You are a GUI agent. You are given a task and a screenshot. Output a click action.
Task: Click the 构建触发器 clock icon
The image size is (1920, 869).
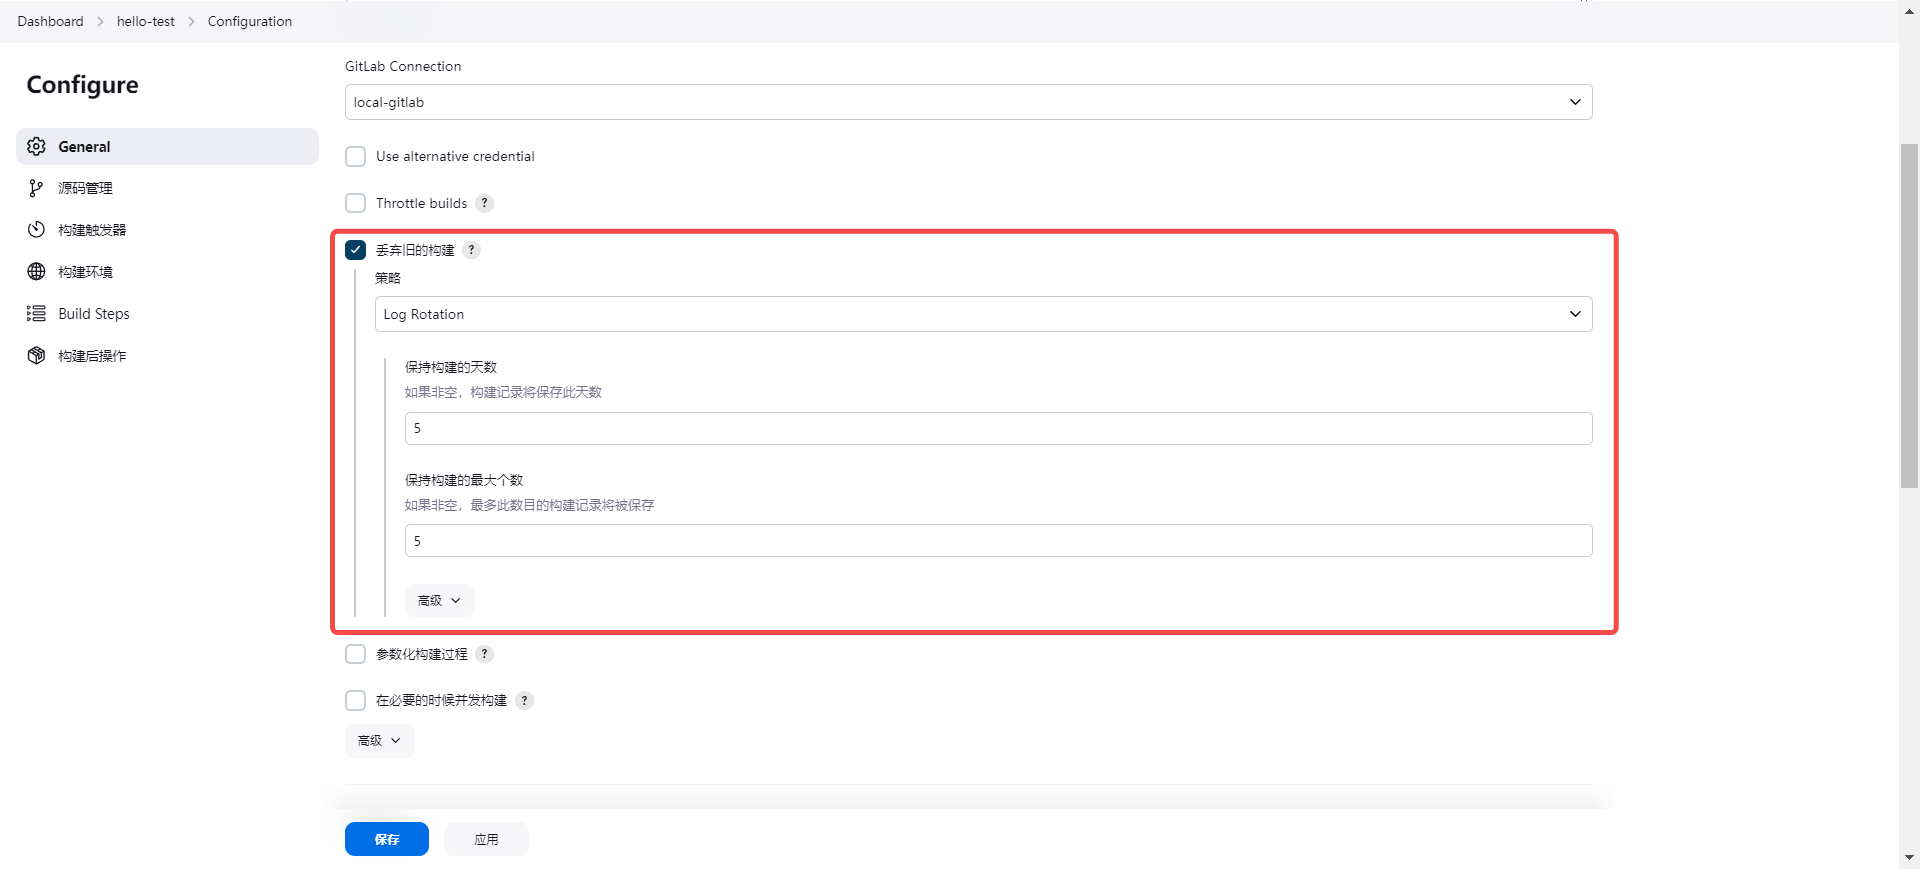(x=37, y=230)
